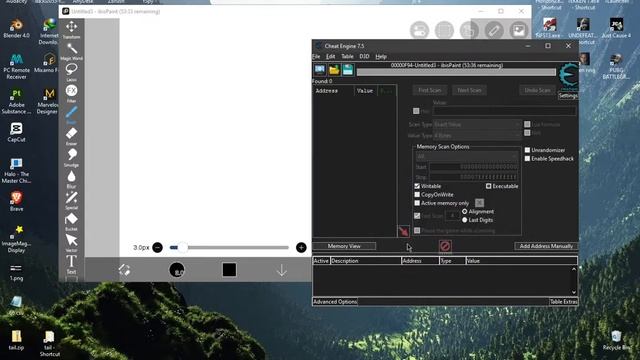Select the Brush tool in ibisPaint

point(71,114)
